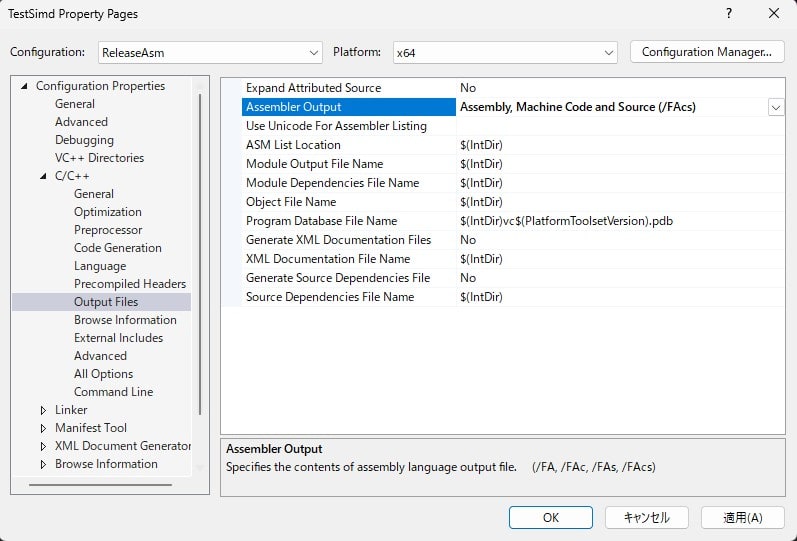
Task: Select Optimization under C/C++
Action: [107, 212]
